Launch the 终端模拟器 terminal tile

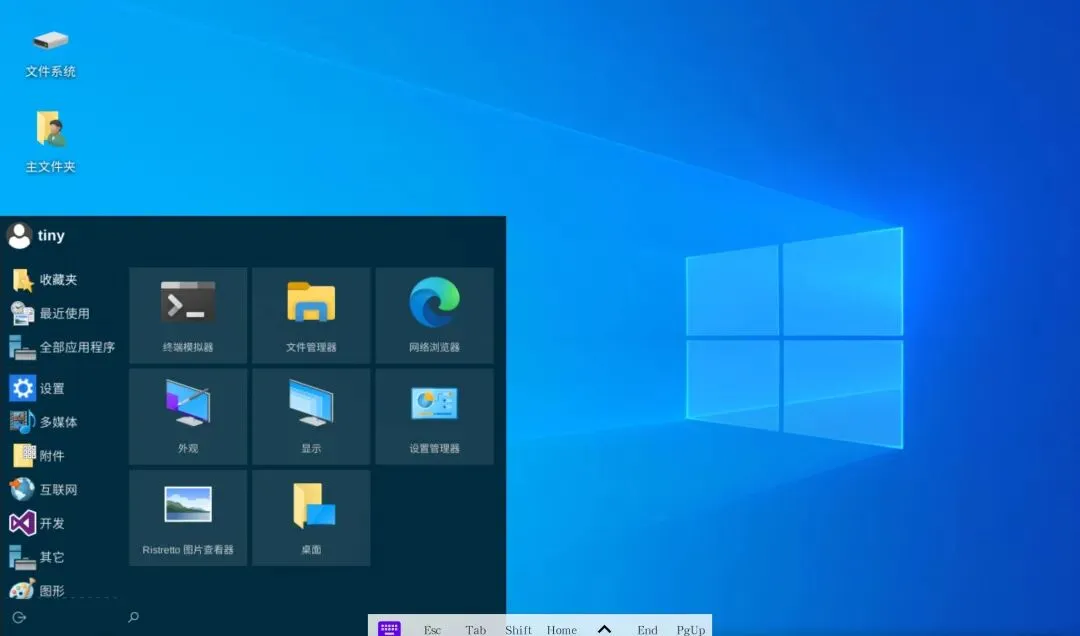click(x=188, y=316)
